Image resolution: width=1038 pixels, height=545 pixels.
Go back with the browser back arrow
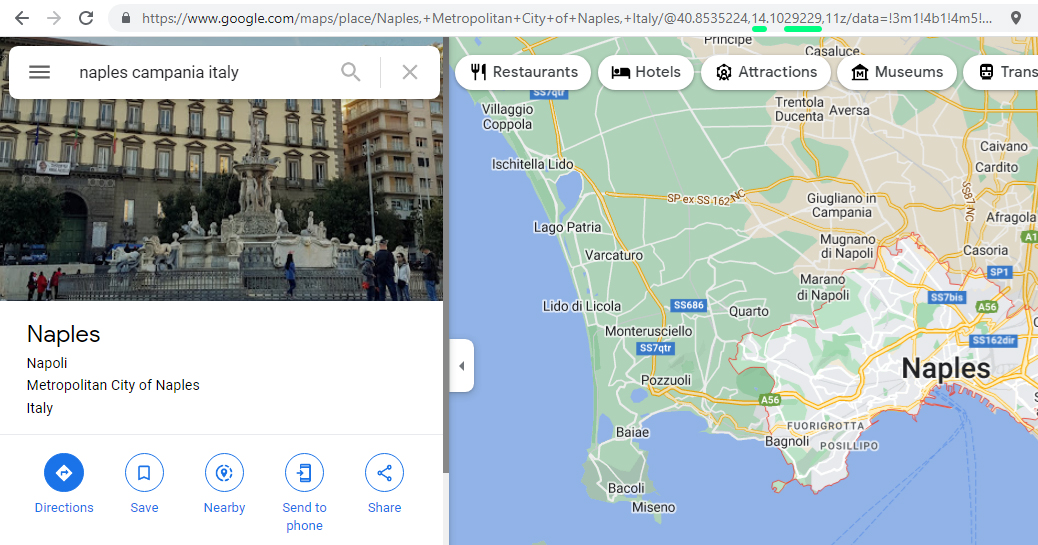pyautogui.click(x=22, y=18)
